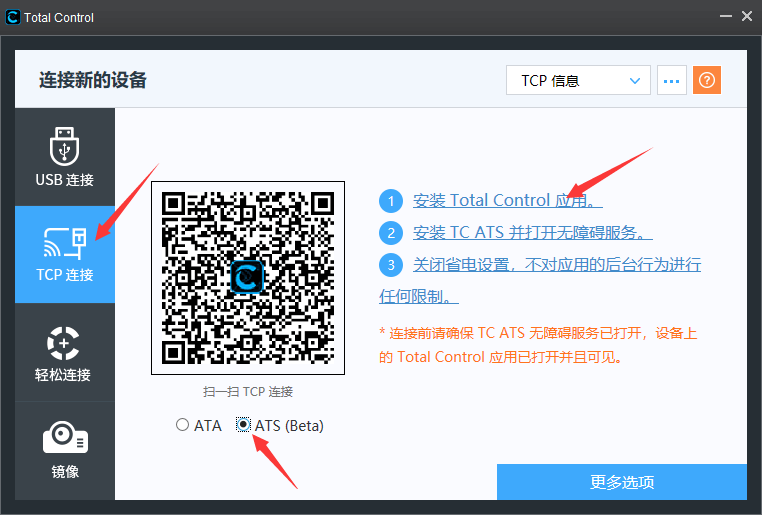Click the USB connection plug icon
The height and width of the screenshot is (515, 762).
[64, 146]
